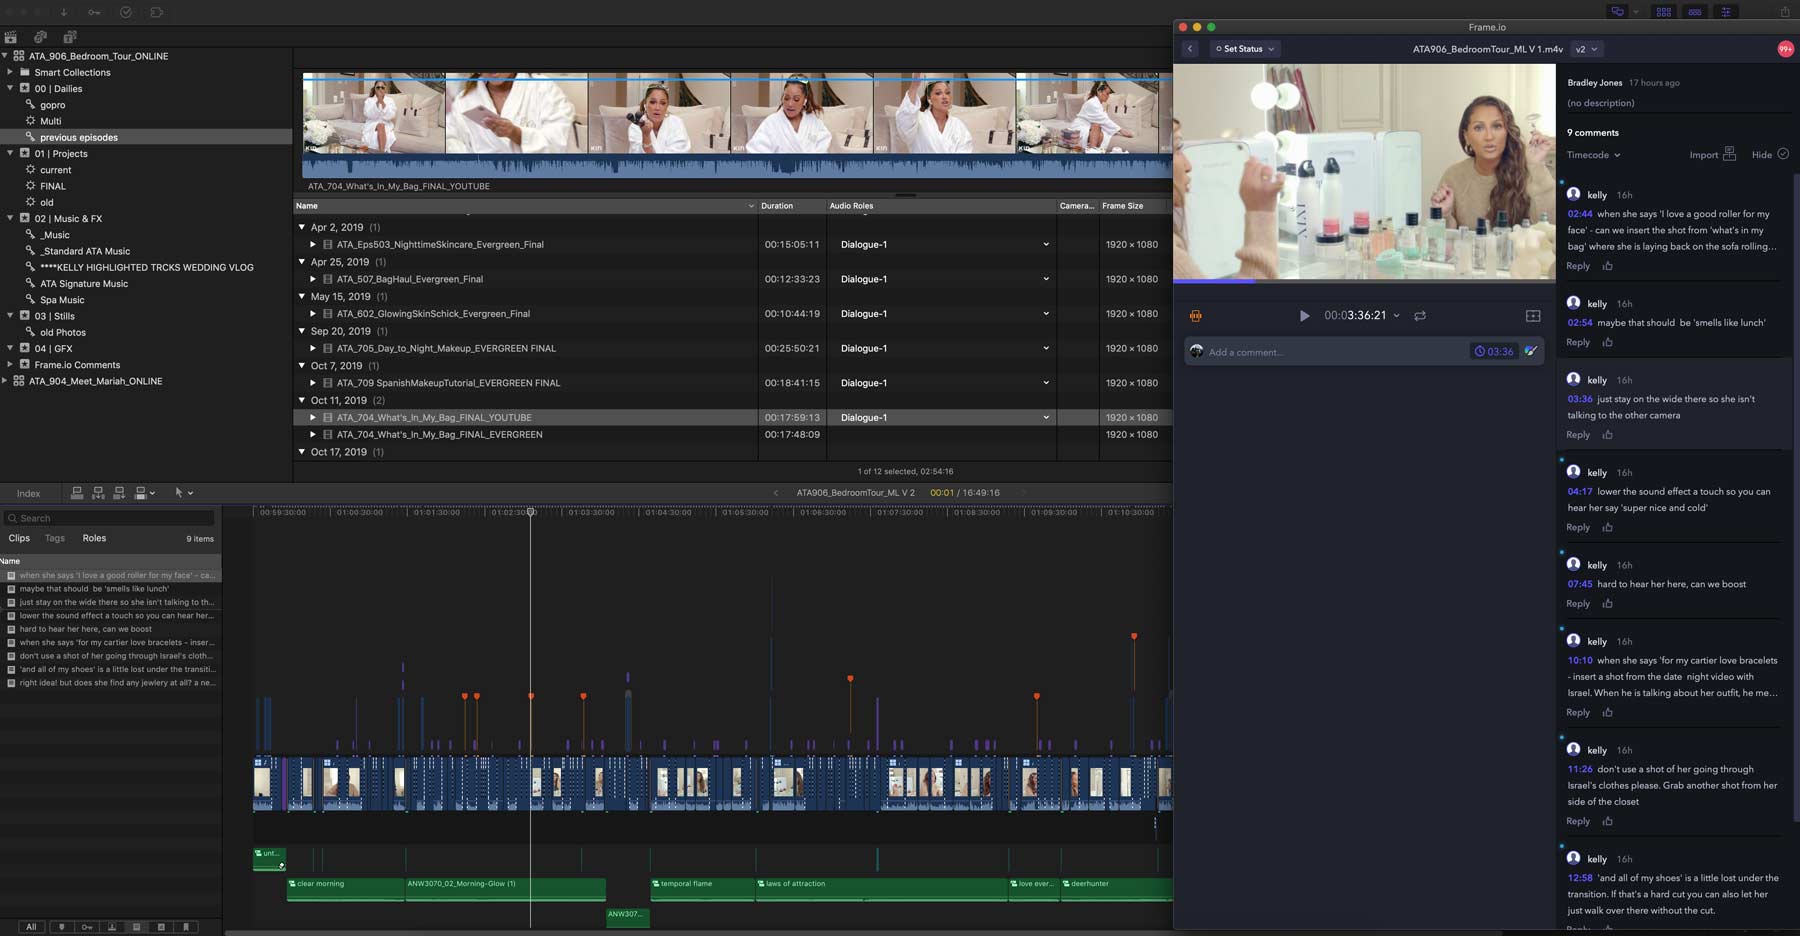The width and height of the screenshot is (1800, 936).
Task: Open background tasks checkmark-circle icon
Action: pyautogui.click(x=125, y=12)
